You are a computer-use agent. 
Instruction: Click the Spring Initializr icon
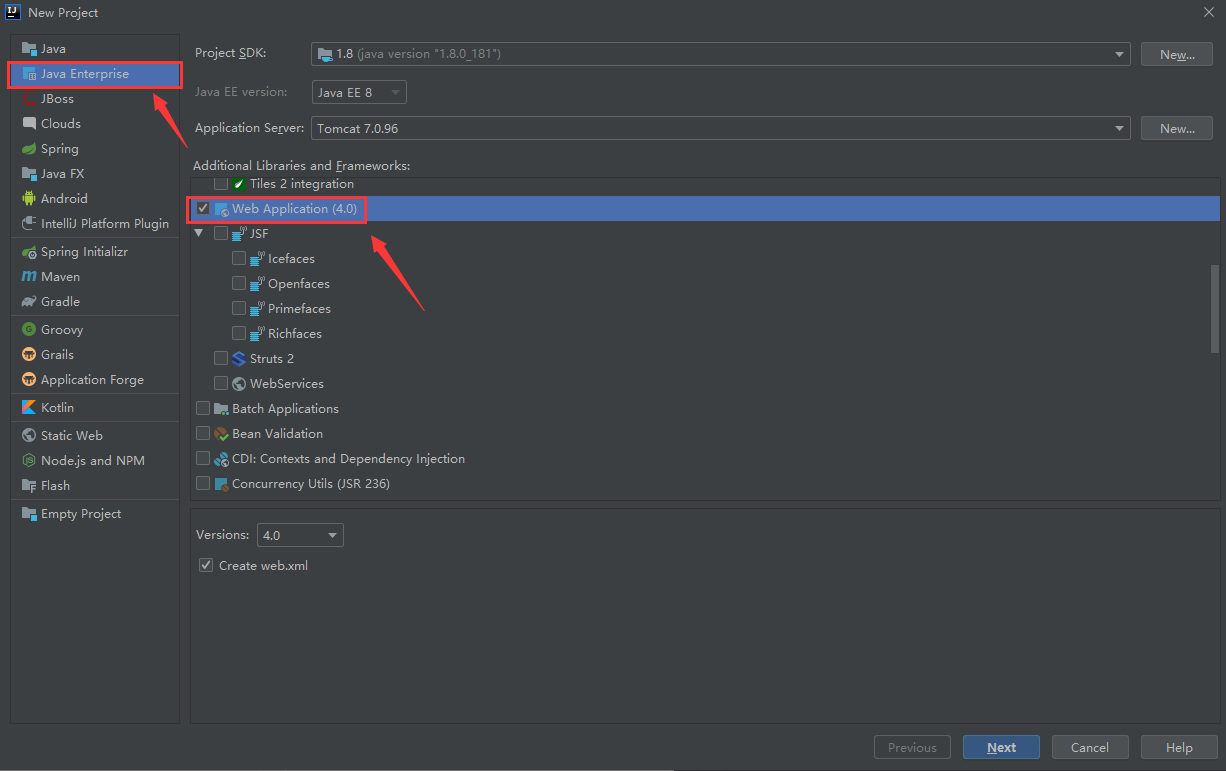click(x=29, y=252)
